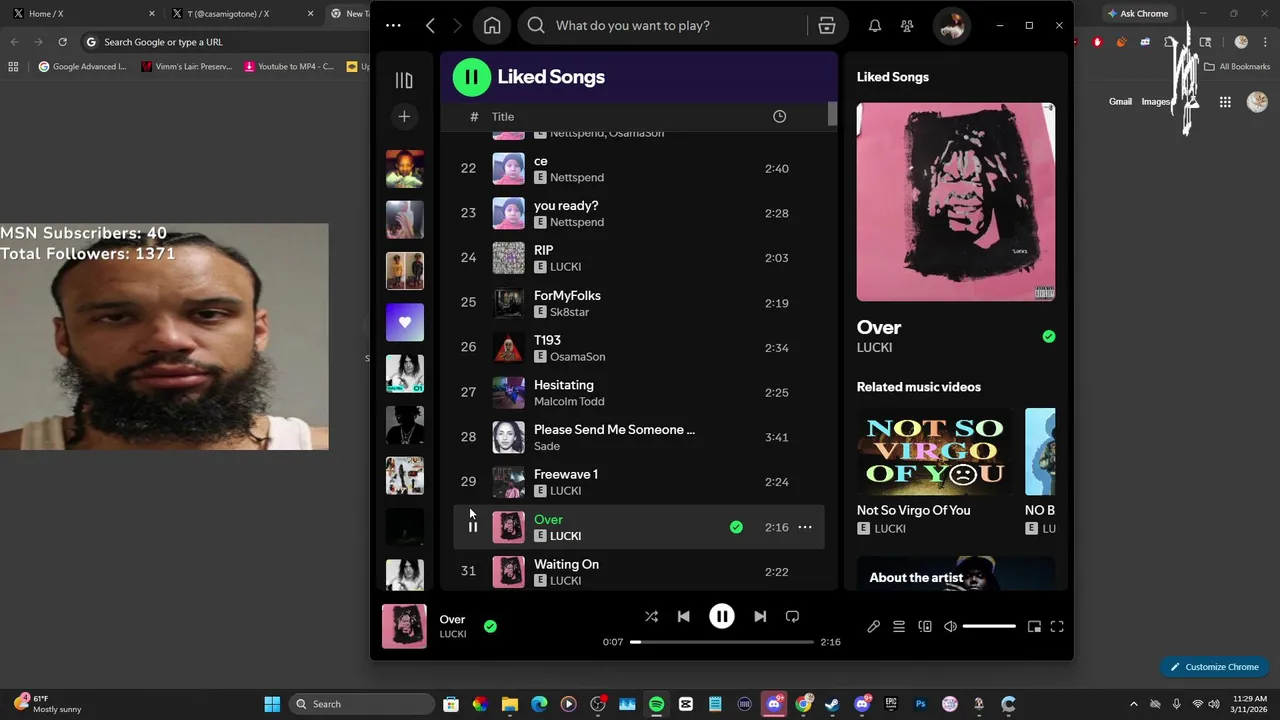The width and height of the screenshot is (1280, 720).
Task: Adjust the Spotify volume slider
Action: [989, 627]
